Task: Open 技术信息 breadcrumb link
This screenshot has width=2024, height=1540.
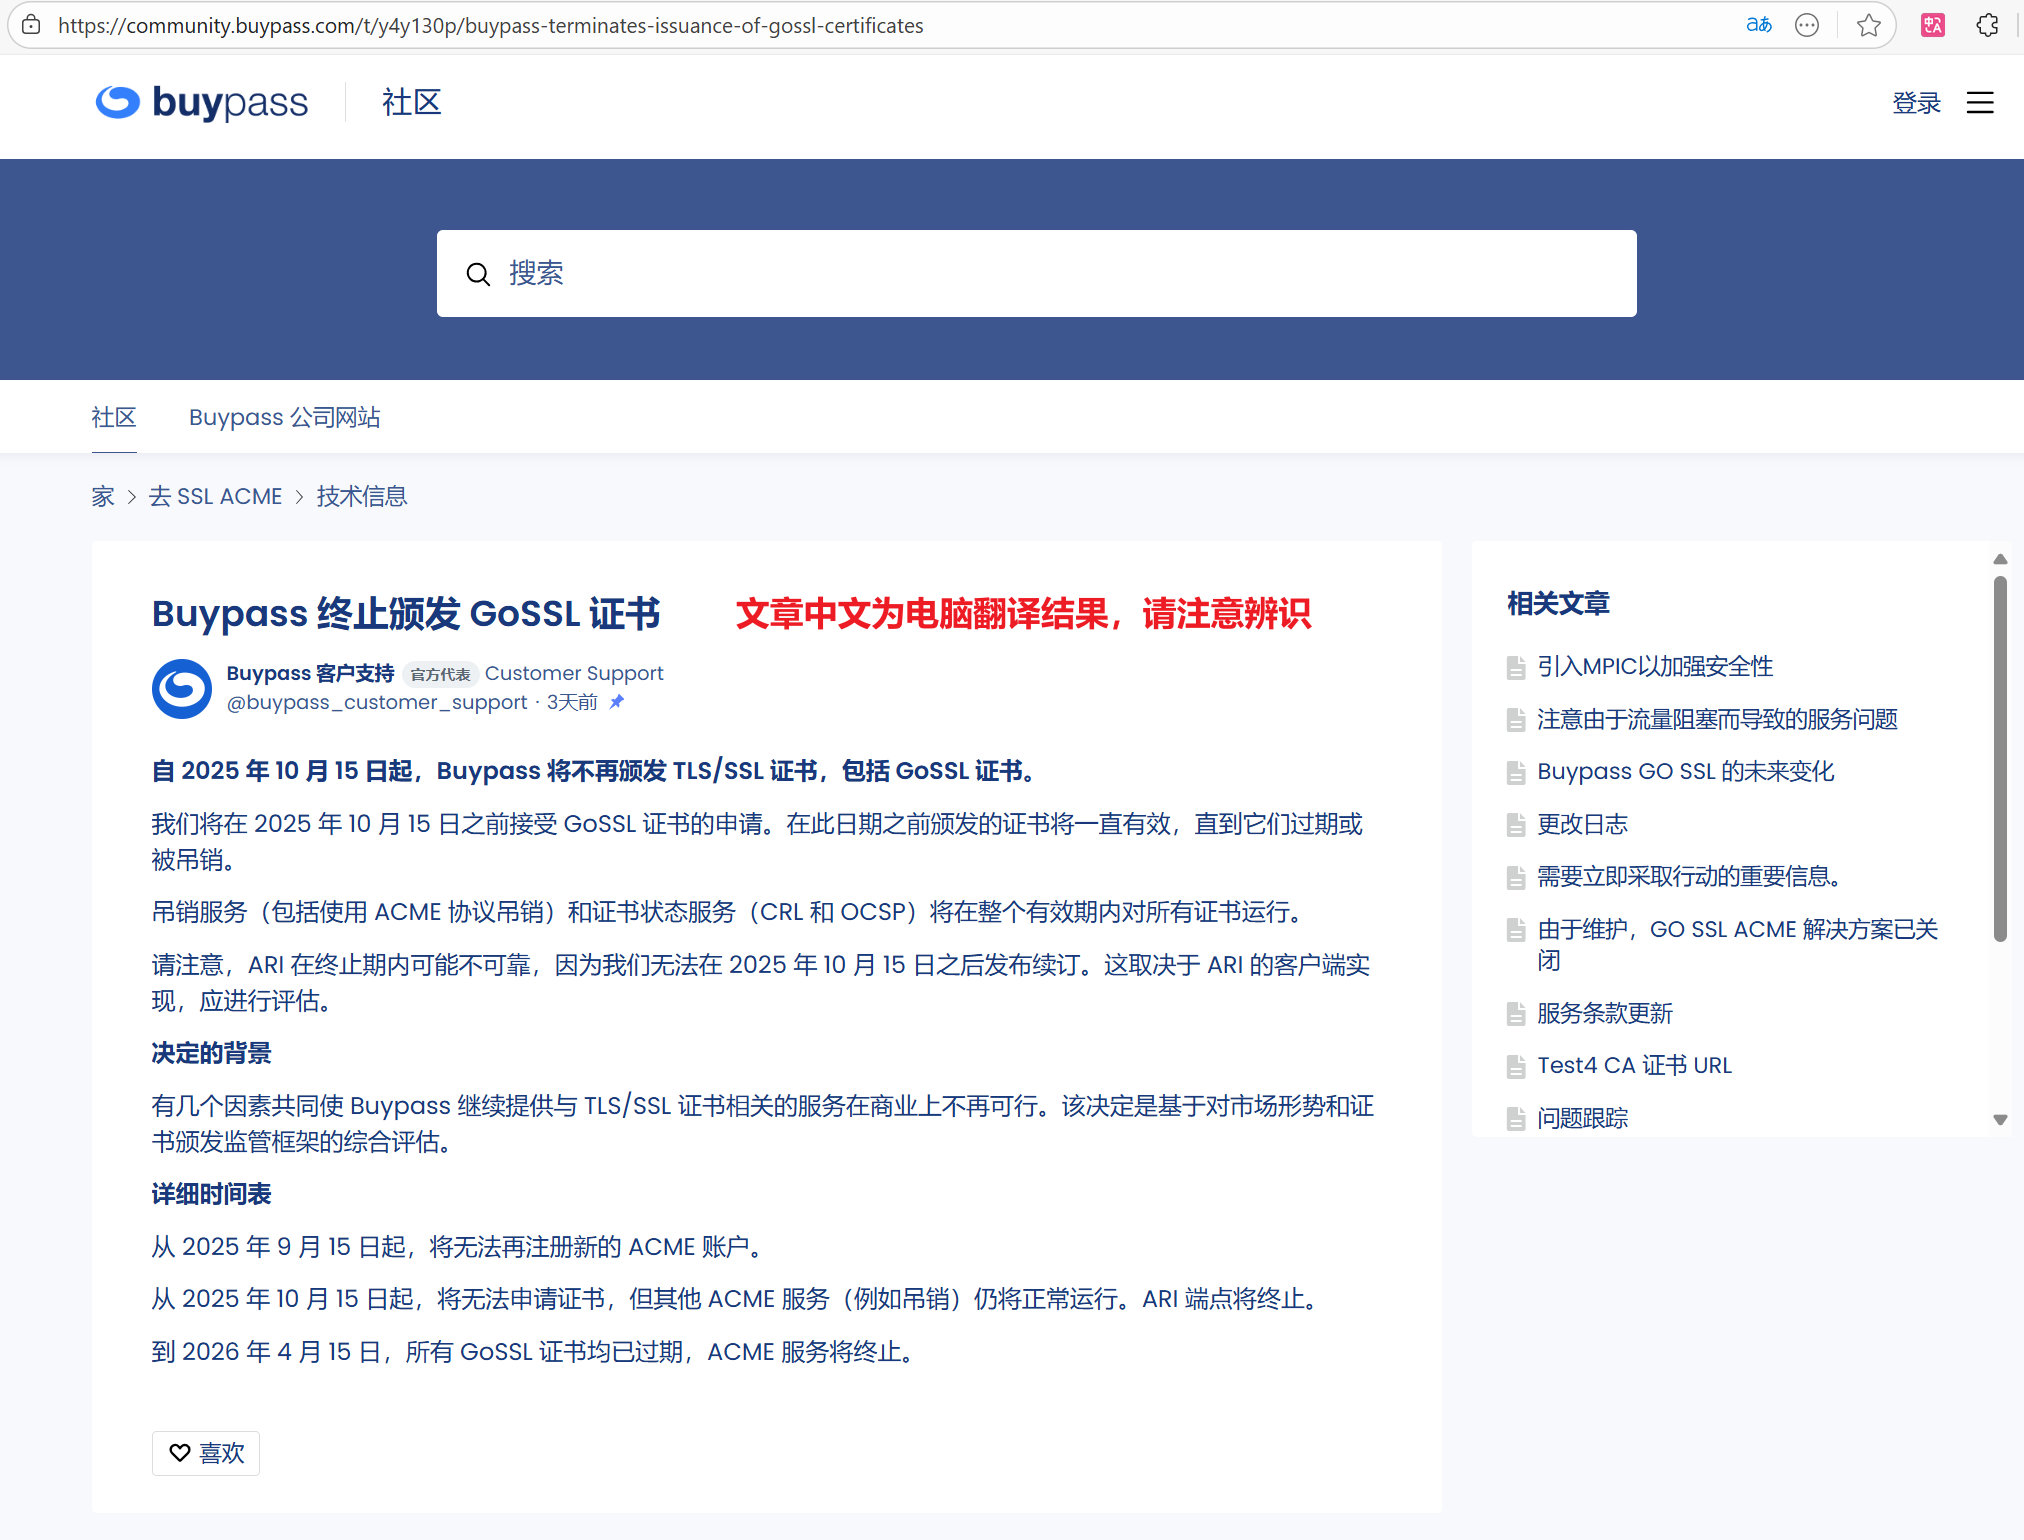Action: click(362, 497)
